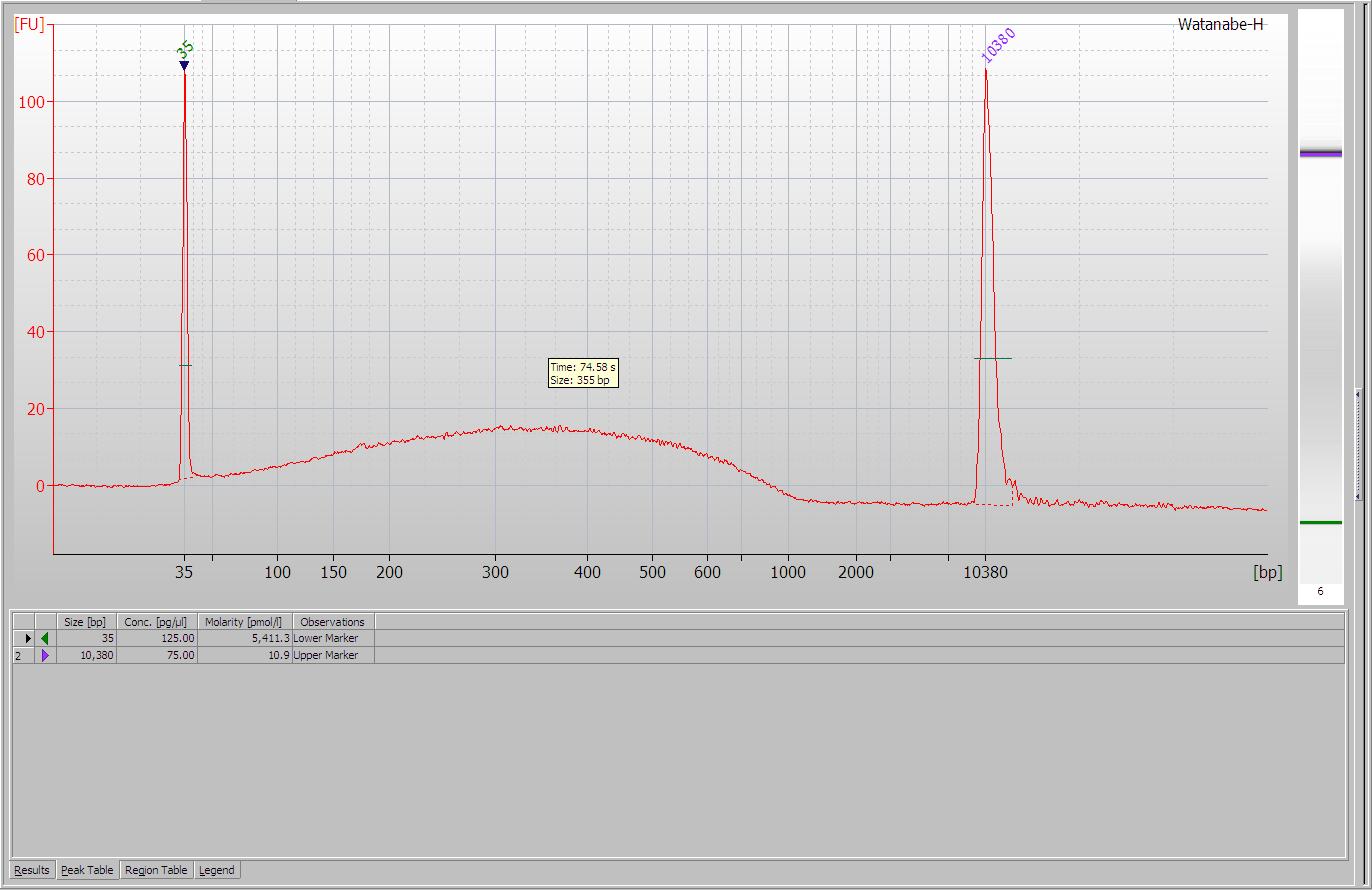Click the green lower marker triangle icon in table
The image size is (1372, 890).
coord(45,638)
